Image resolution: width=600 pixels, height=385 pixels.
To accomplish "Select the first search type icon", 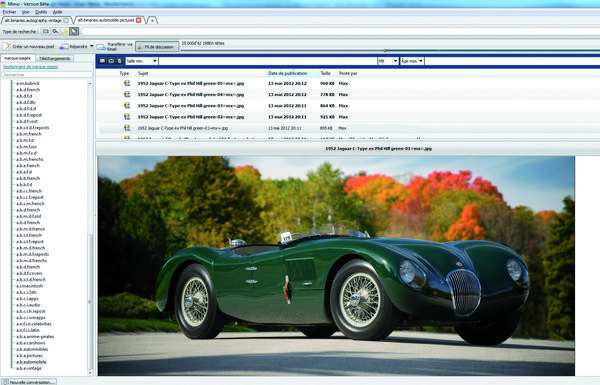I will (x=46, y=31).
